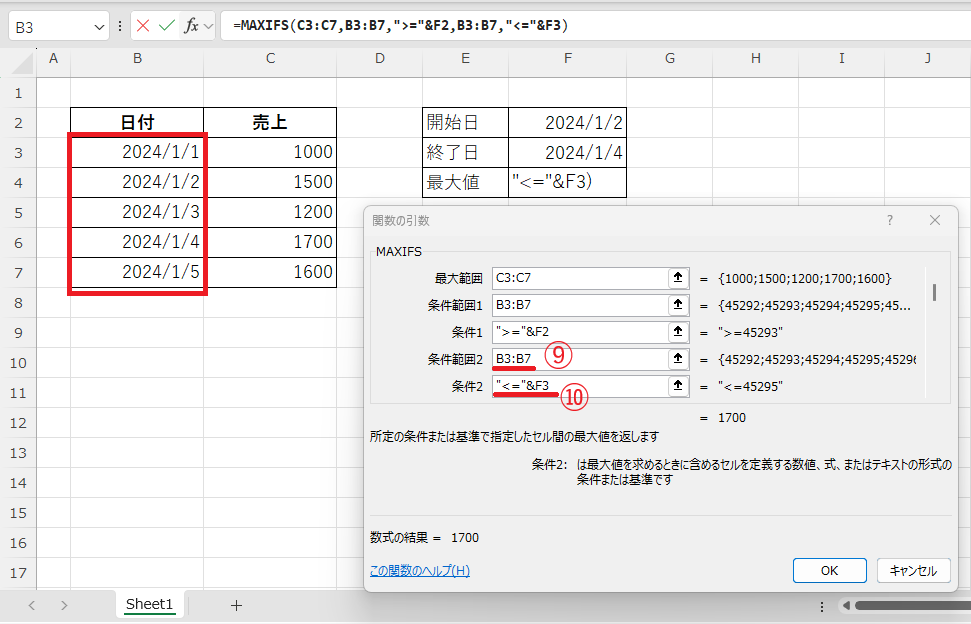Viewport: 971px width, 624px height.
Task: Click the 開始日 value cell 2024/1/2
Action: click(x=567, y=123)
